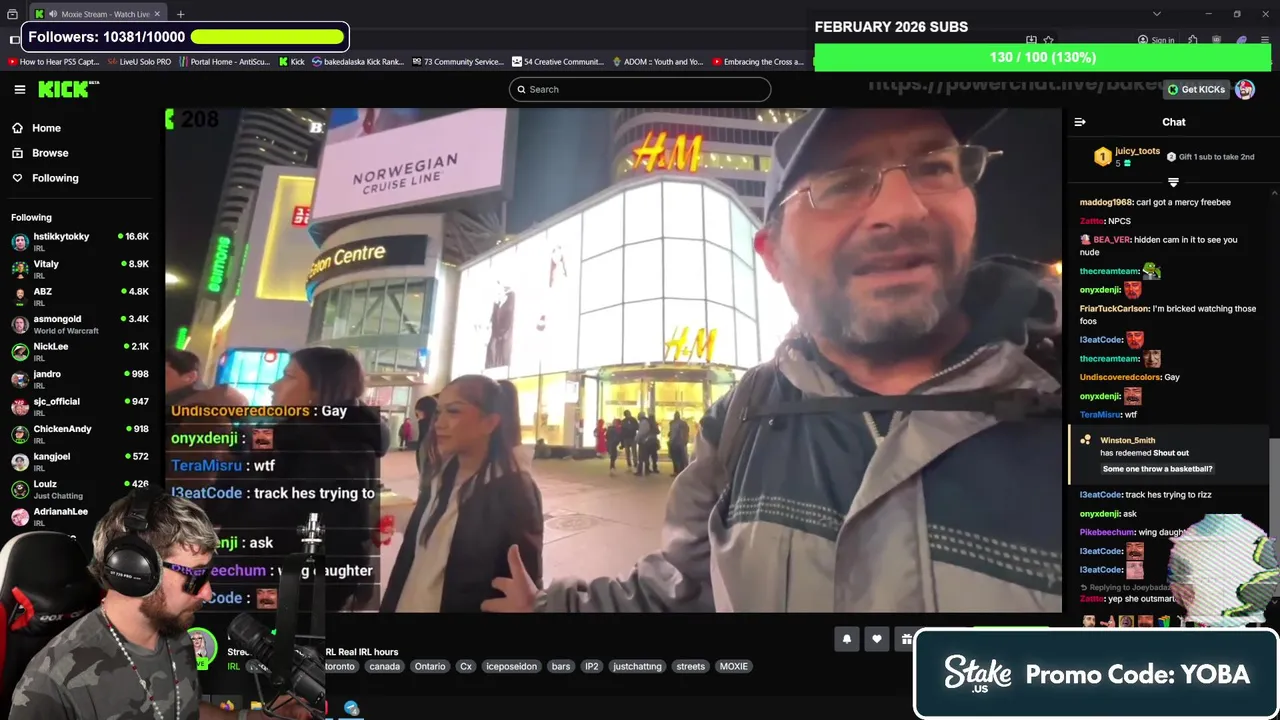Open a new browser tab

coord(180,14)
